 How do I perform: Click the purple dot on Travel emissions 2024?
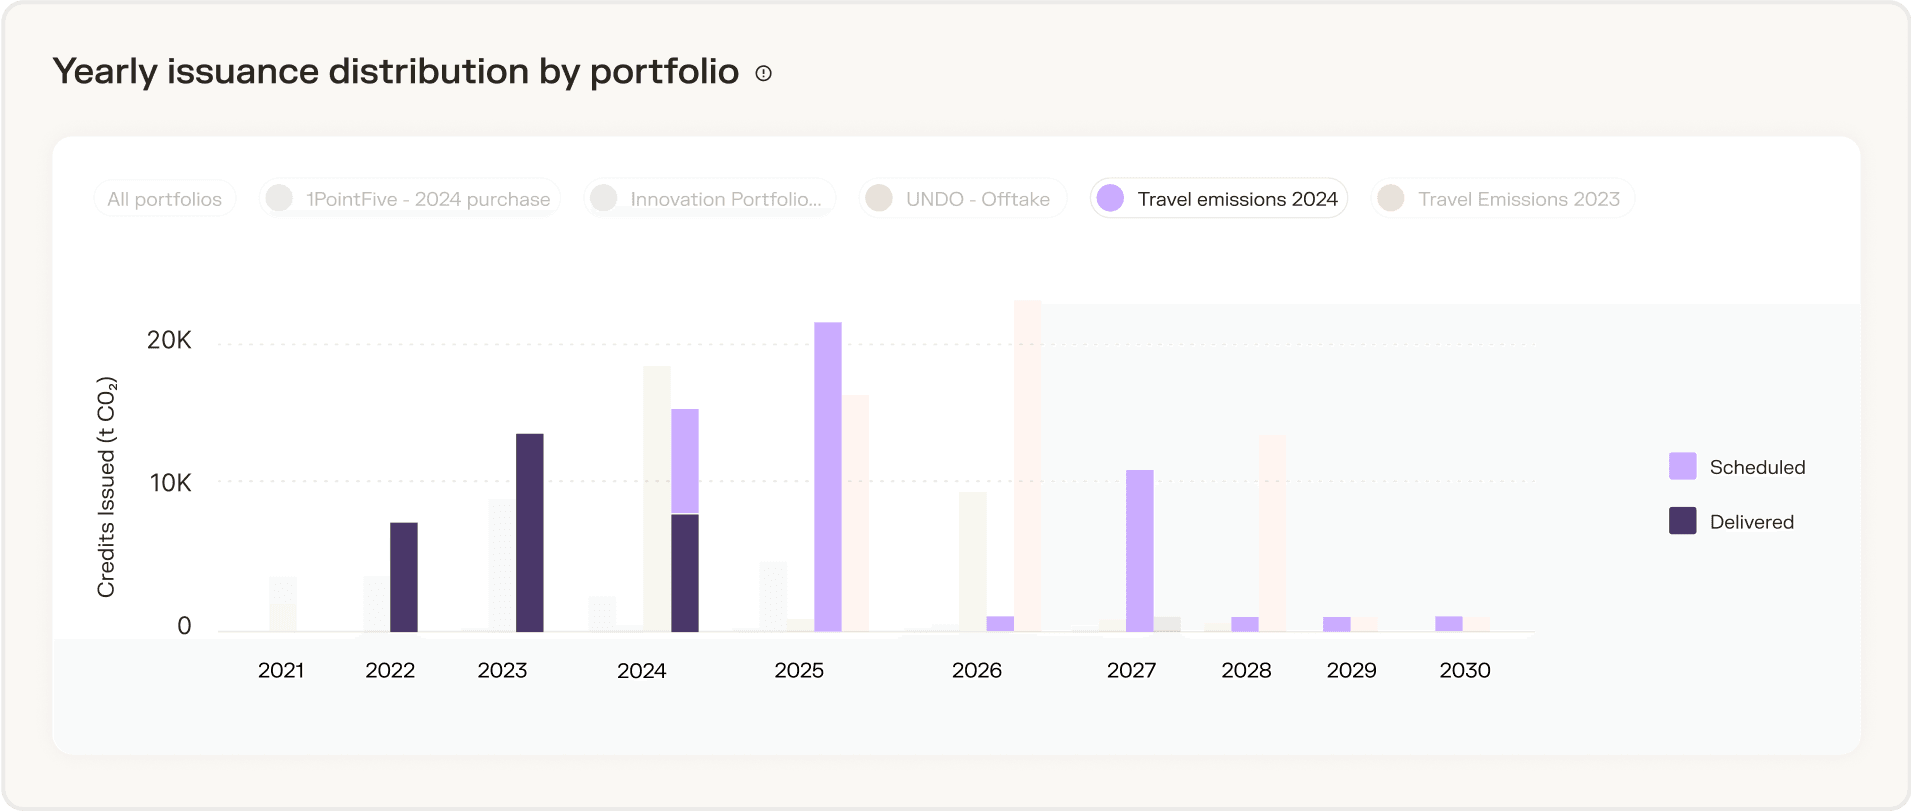point(1110,198)
